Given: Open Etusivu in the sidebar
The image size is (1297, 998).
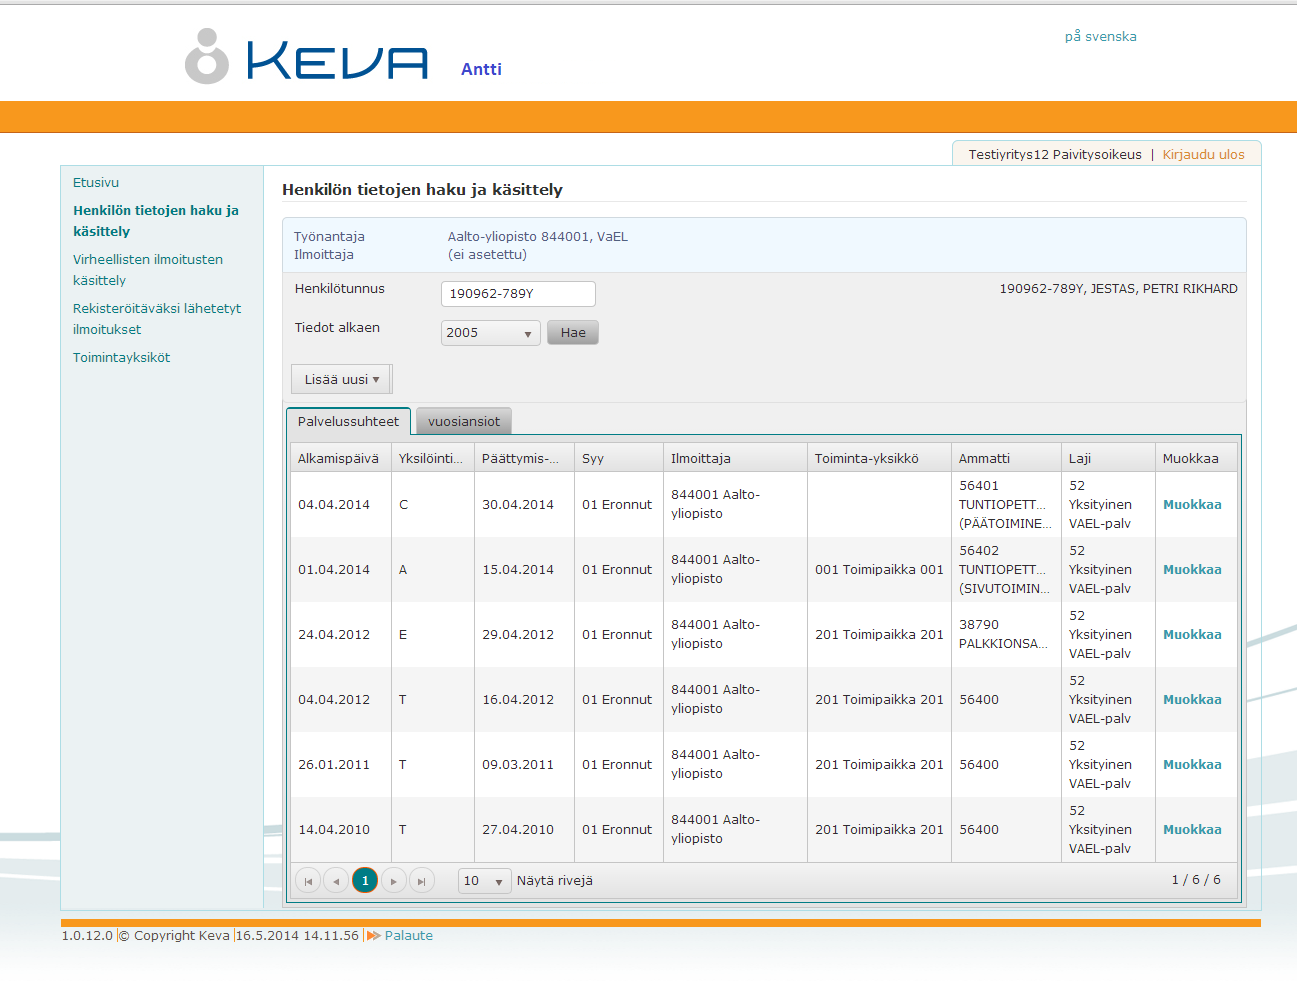Looking at the screenshot, I should [x=96, y=183].
